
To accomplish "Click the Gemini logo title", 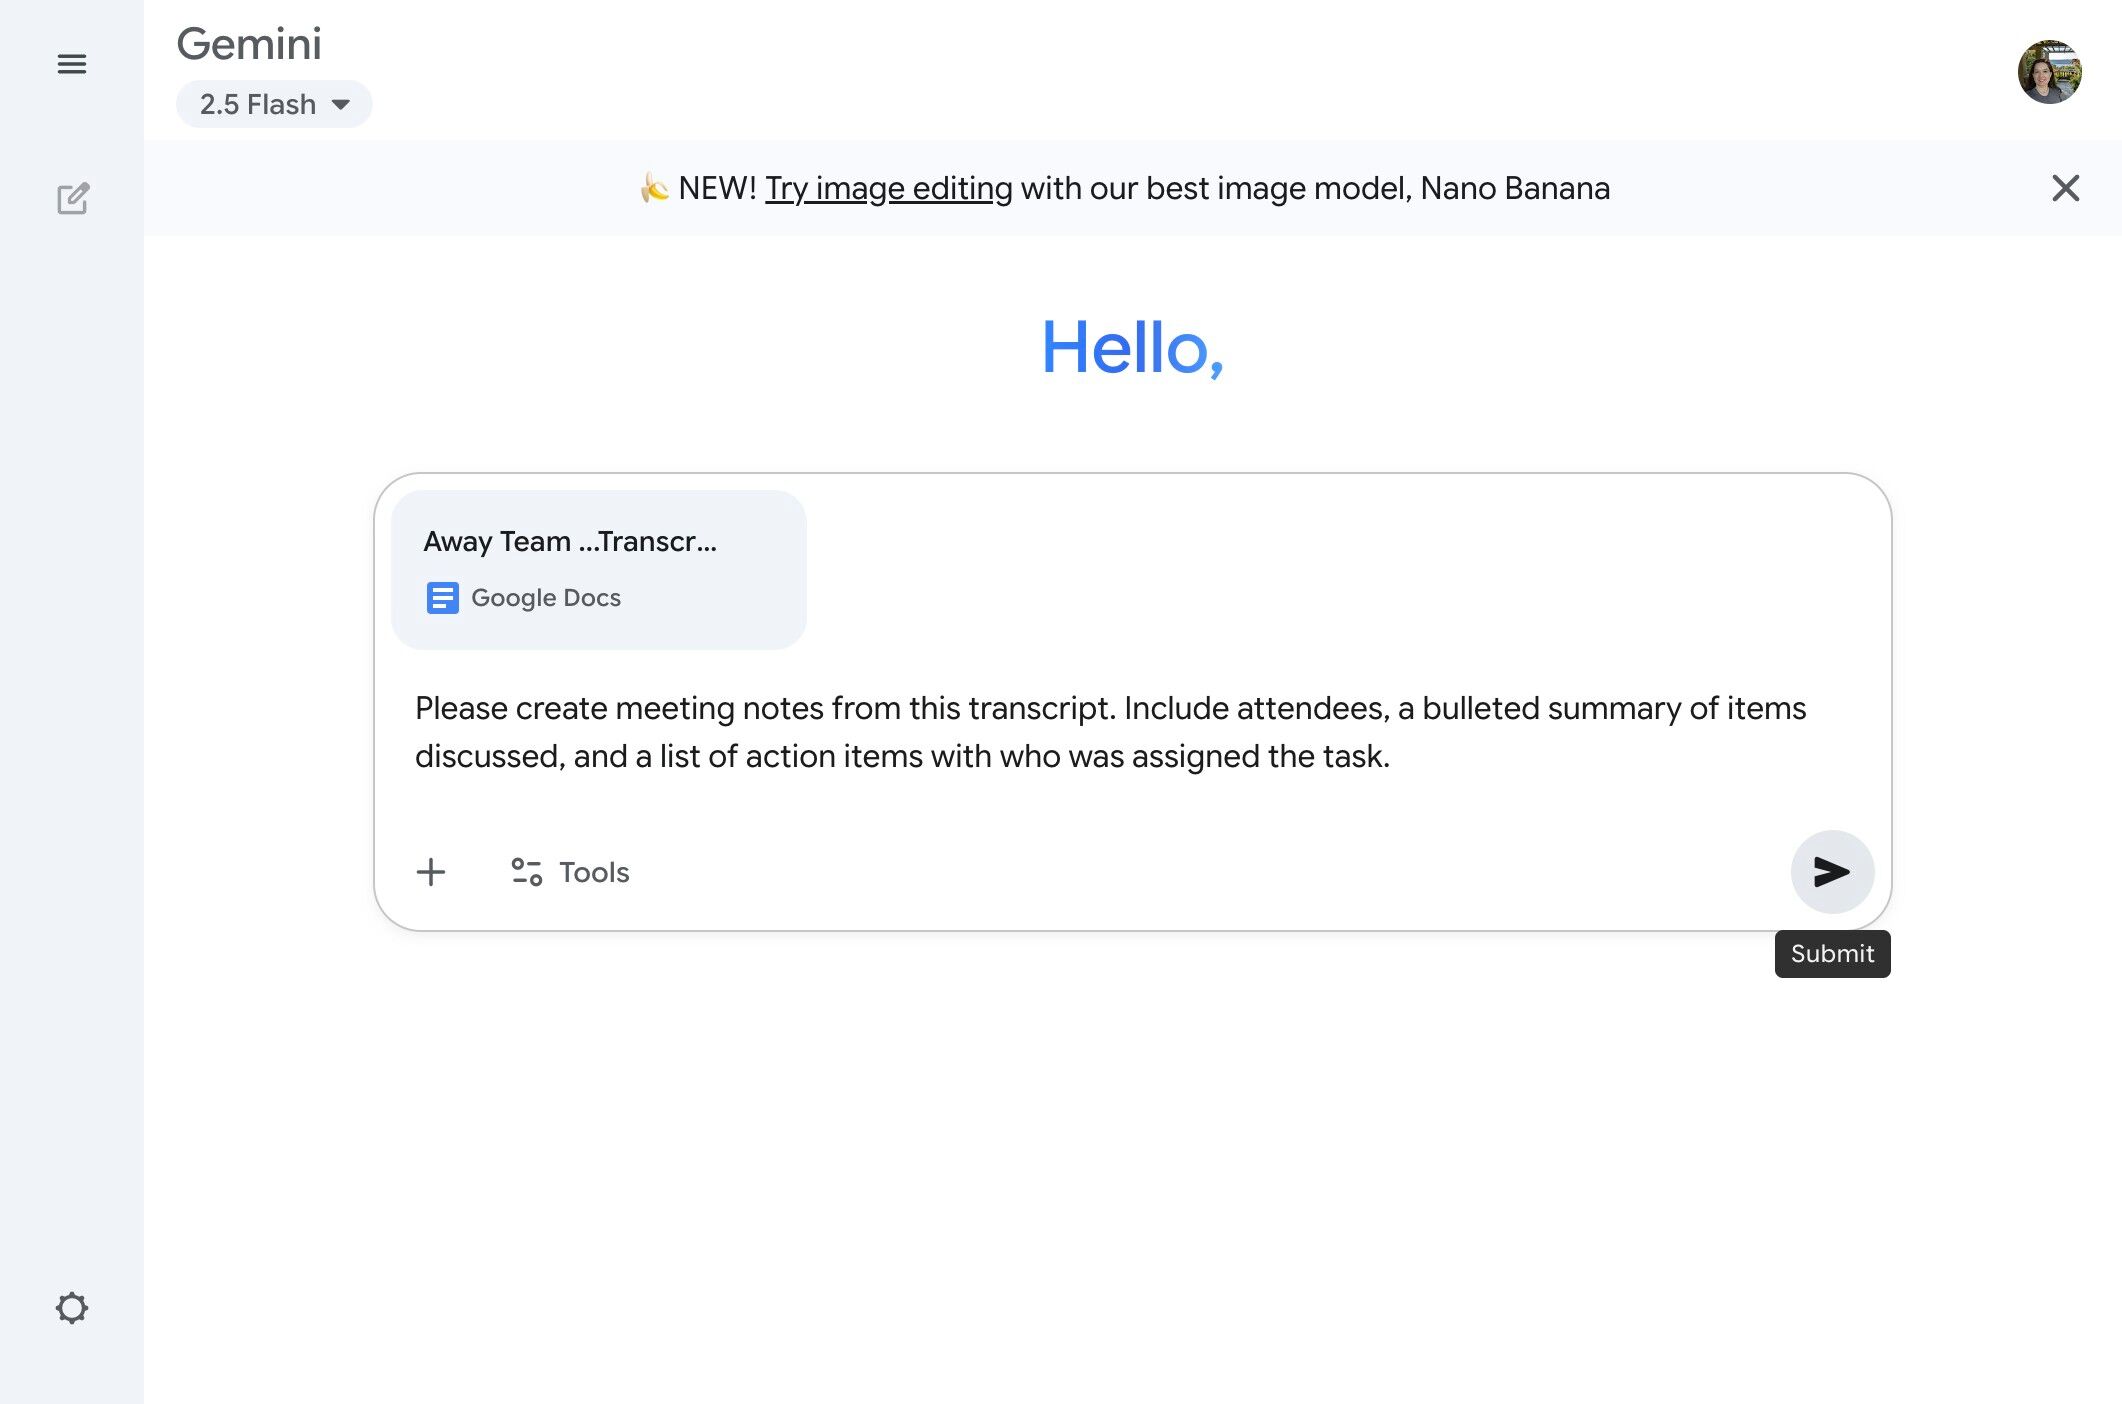I will point(249,44).
